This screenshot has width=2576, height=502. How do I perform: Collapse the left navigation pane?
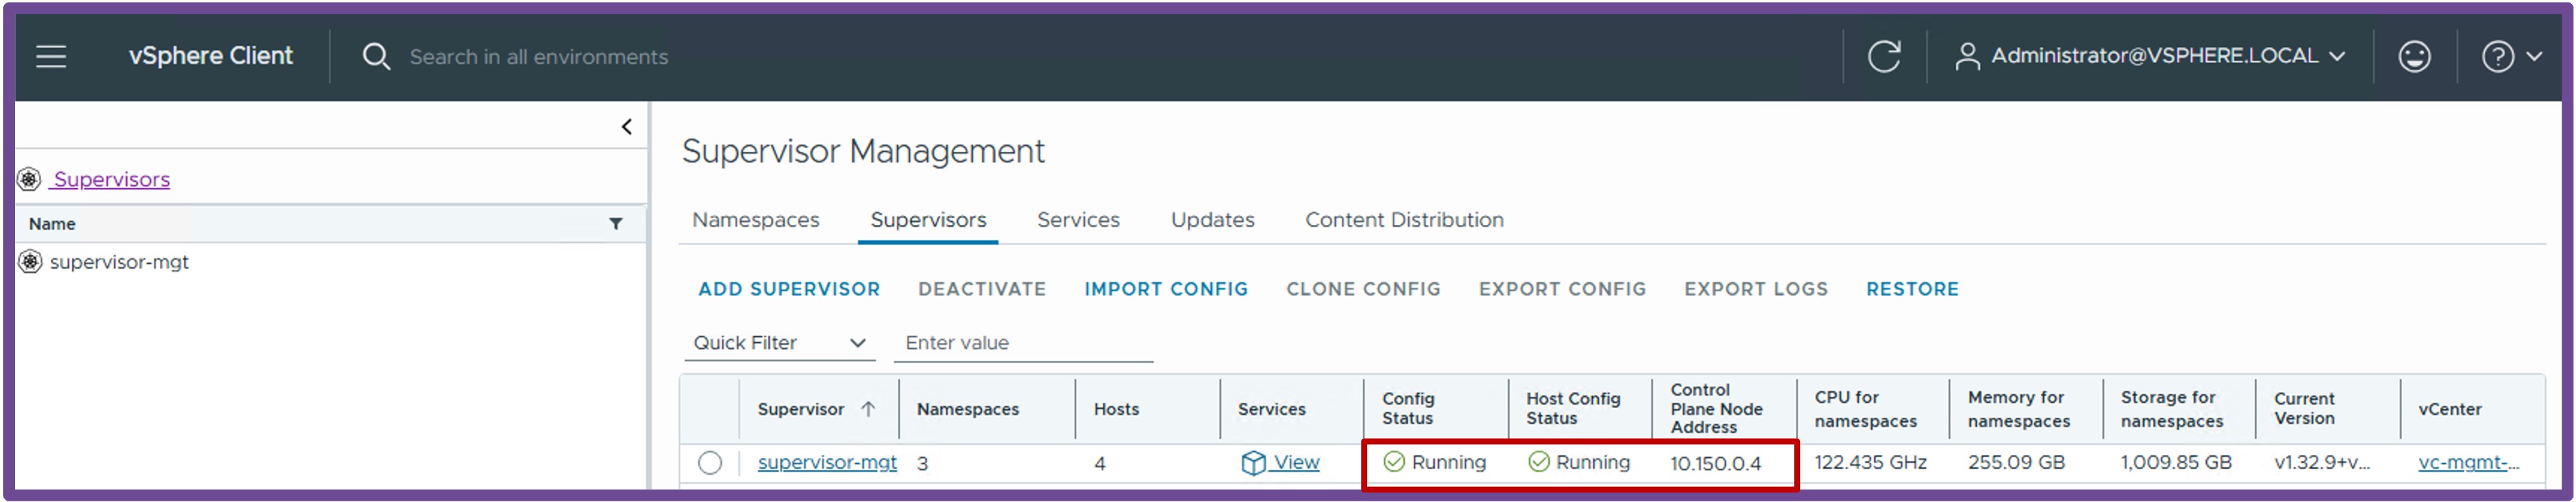(627, 127)
